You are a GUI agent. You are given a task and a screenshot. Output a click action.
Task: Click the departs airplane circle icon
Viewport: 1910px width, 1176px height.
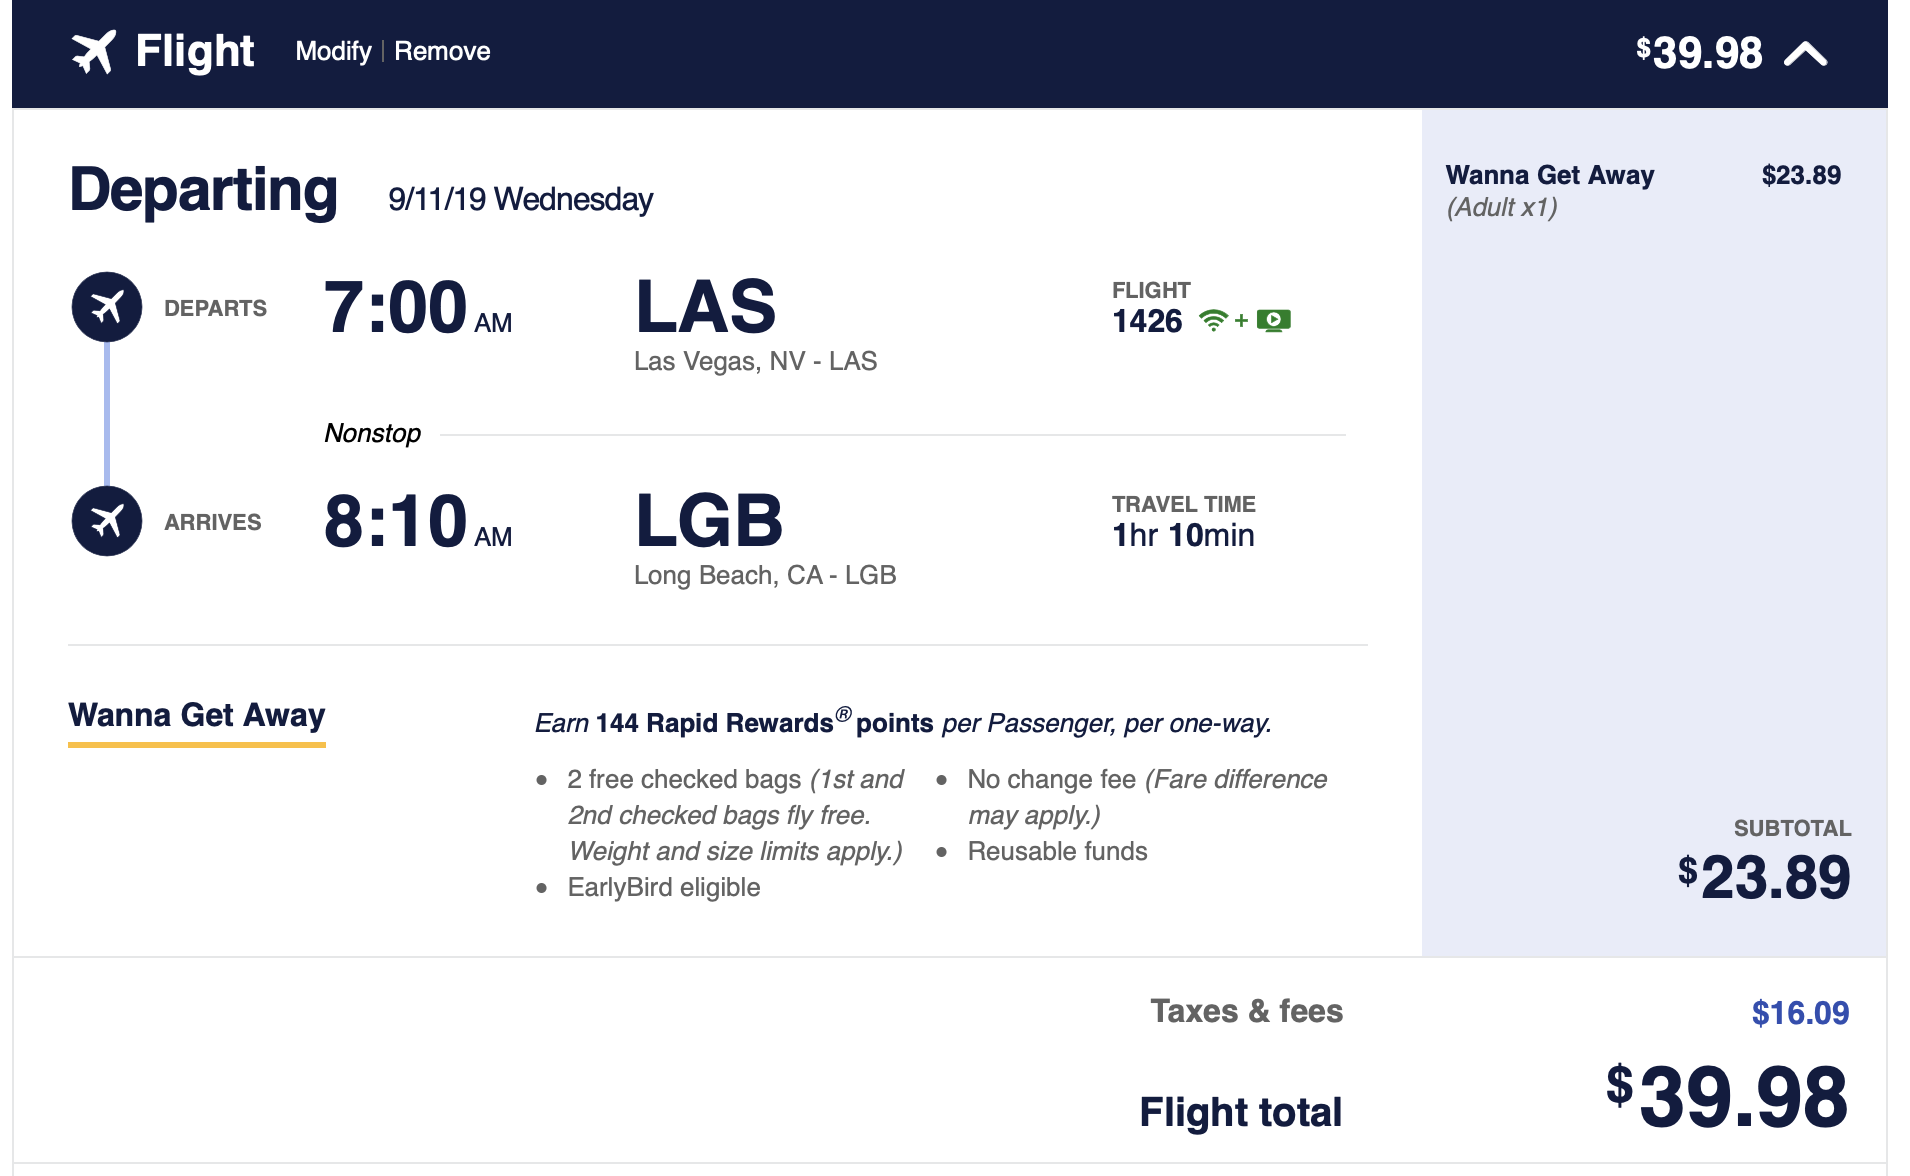point(107,307)
